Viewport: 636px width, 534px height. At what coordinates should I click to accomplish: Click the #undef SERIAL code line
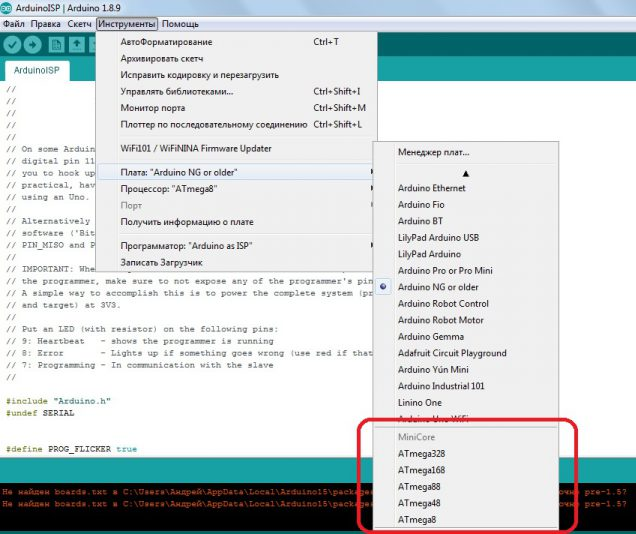coord(40,413)
